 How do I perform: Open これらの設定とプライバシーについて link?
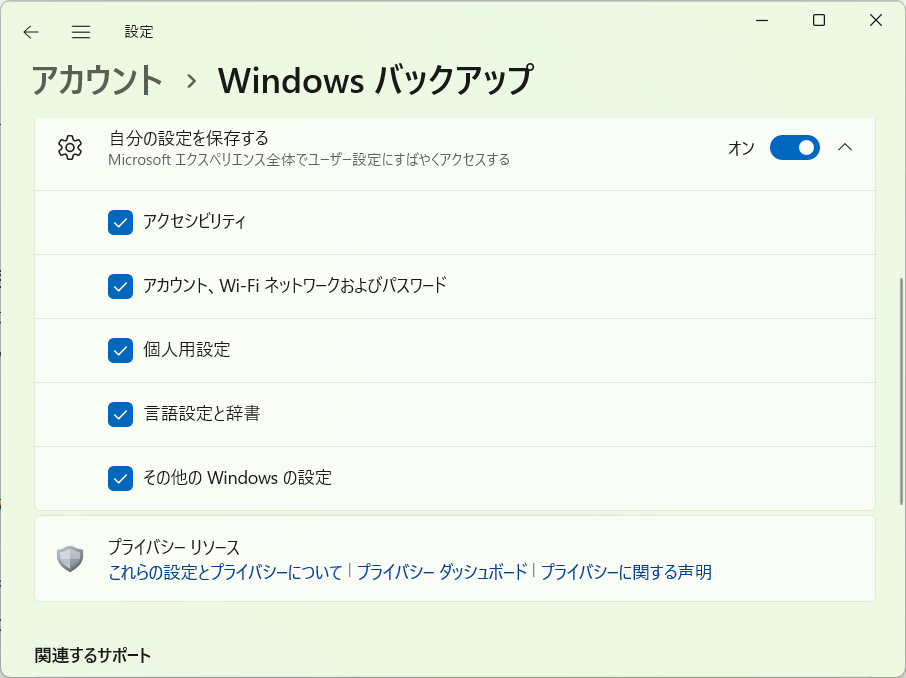tap(225, 572)
